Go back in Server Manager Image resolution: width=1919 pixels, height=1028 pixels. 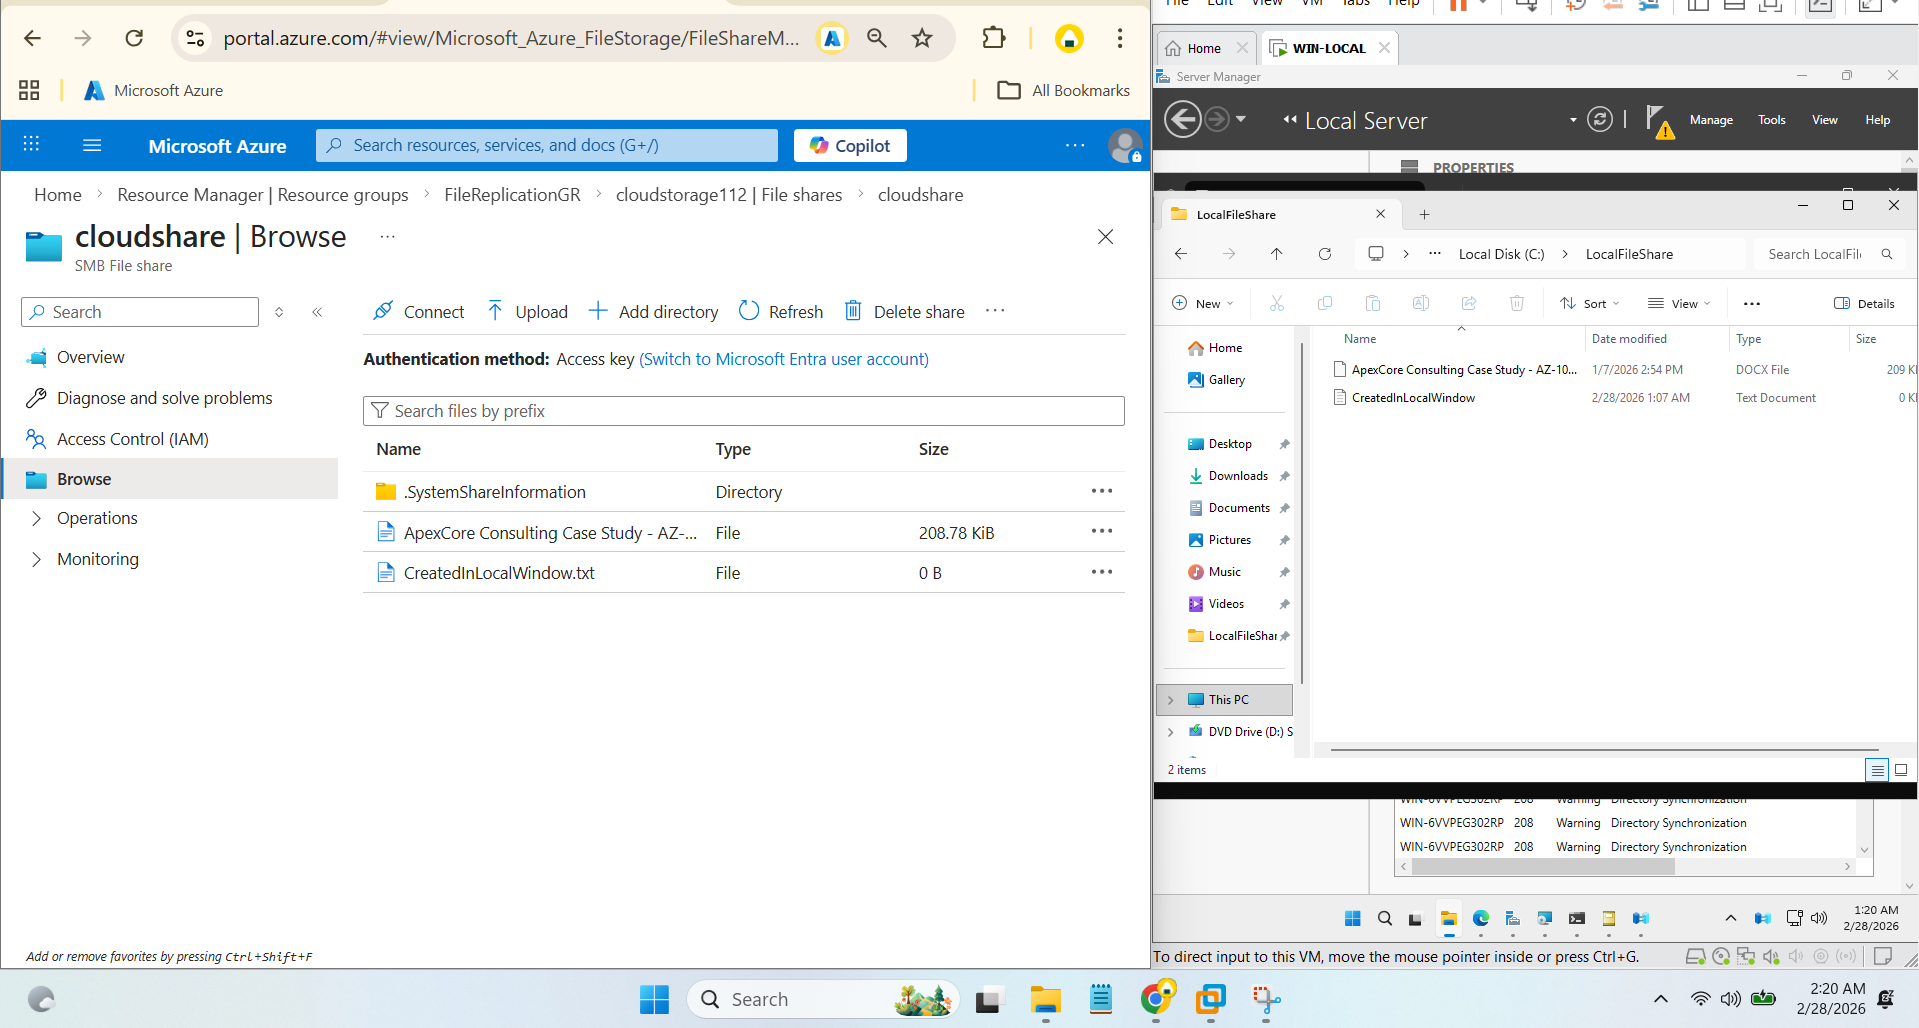click(1183, 120)
